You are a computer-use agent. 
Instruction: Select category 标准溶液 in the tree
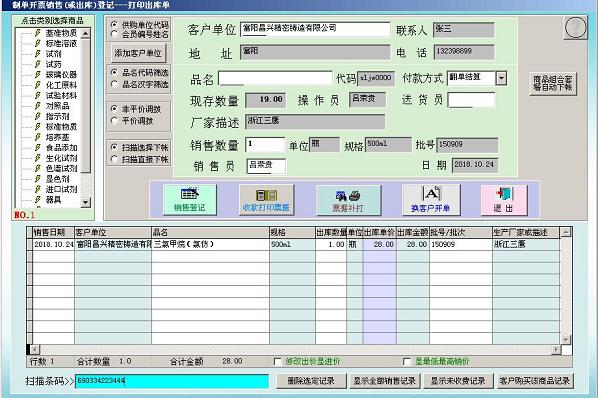pos(61,43)
